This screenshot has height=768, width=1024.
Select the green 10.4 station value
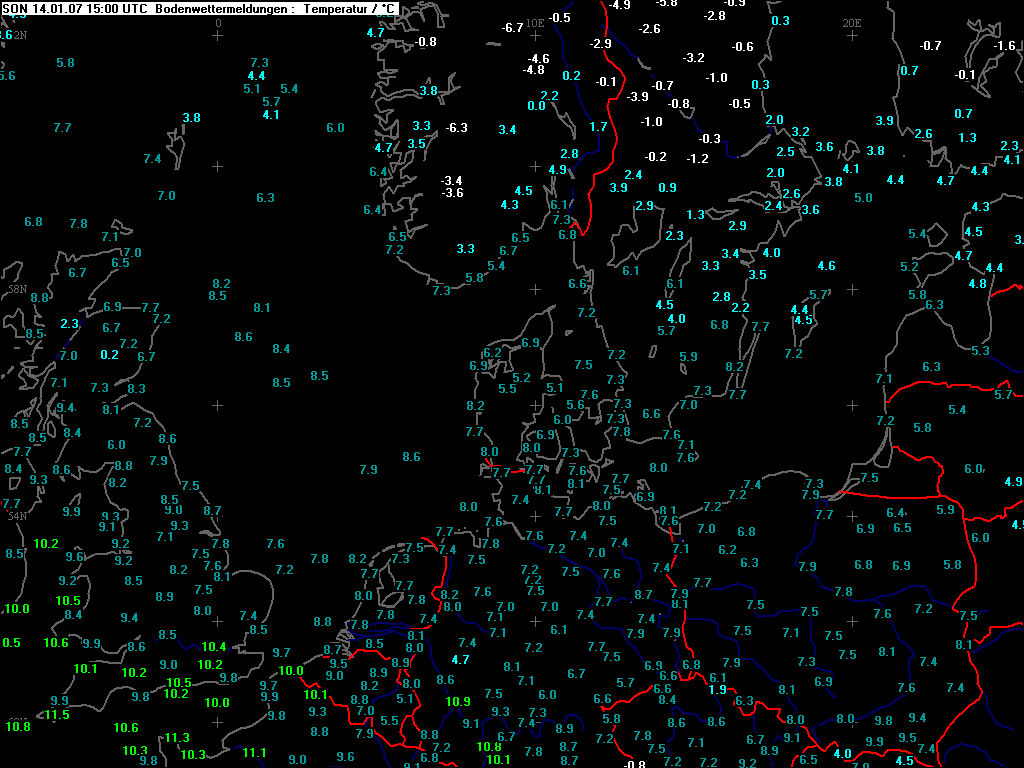coord(214,647)
